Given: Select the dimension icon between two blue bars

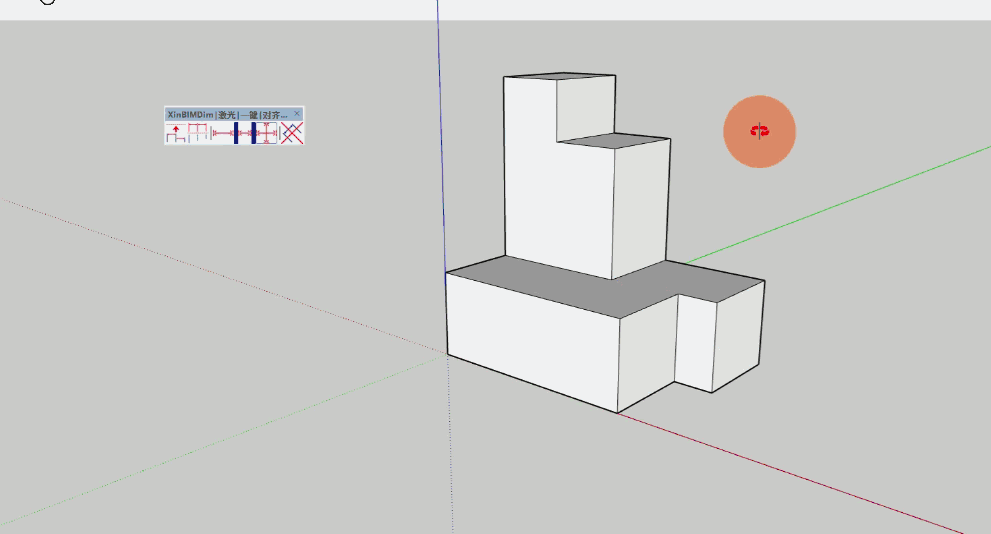Looking at the screenshot, I should 245,134.
